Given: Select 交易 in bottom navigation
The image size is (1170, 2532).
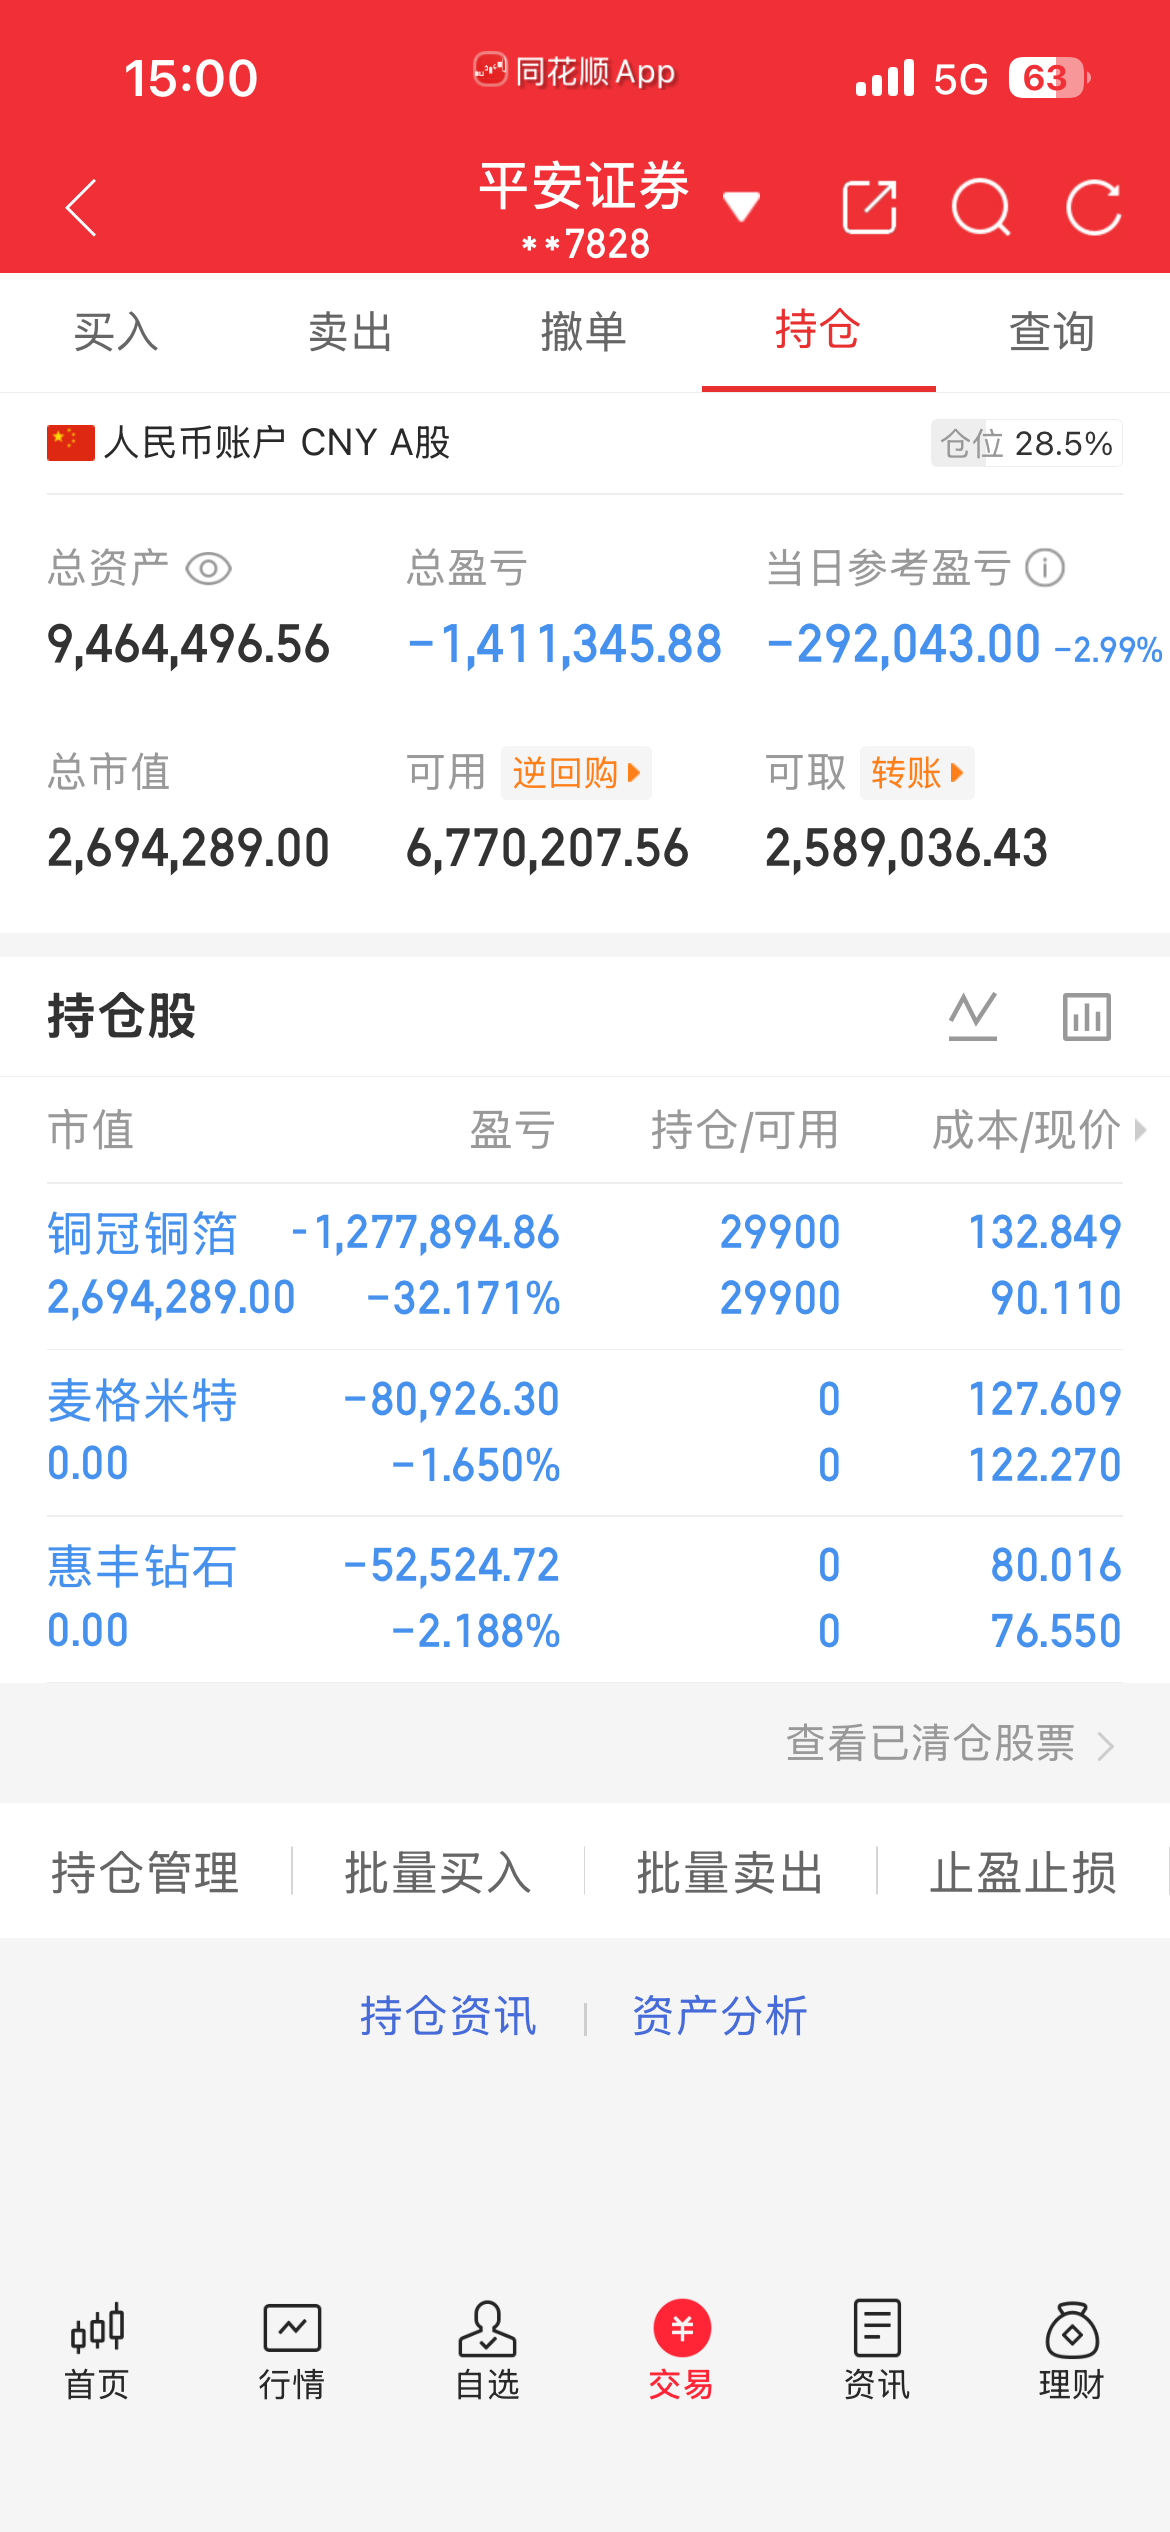Looking at the screenshot, I should coord(682,2352).
